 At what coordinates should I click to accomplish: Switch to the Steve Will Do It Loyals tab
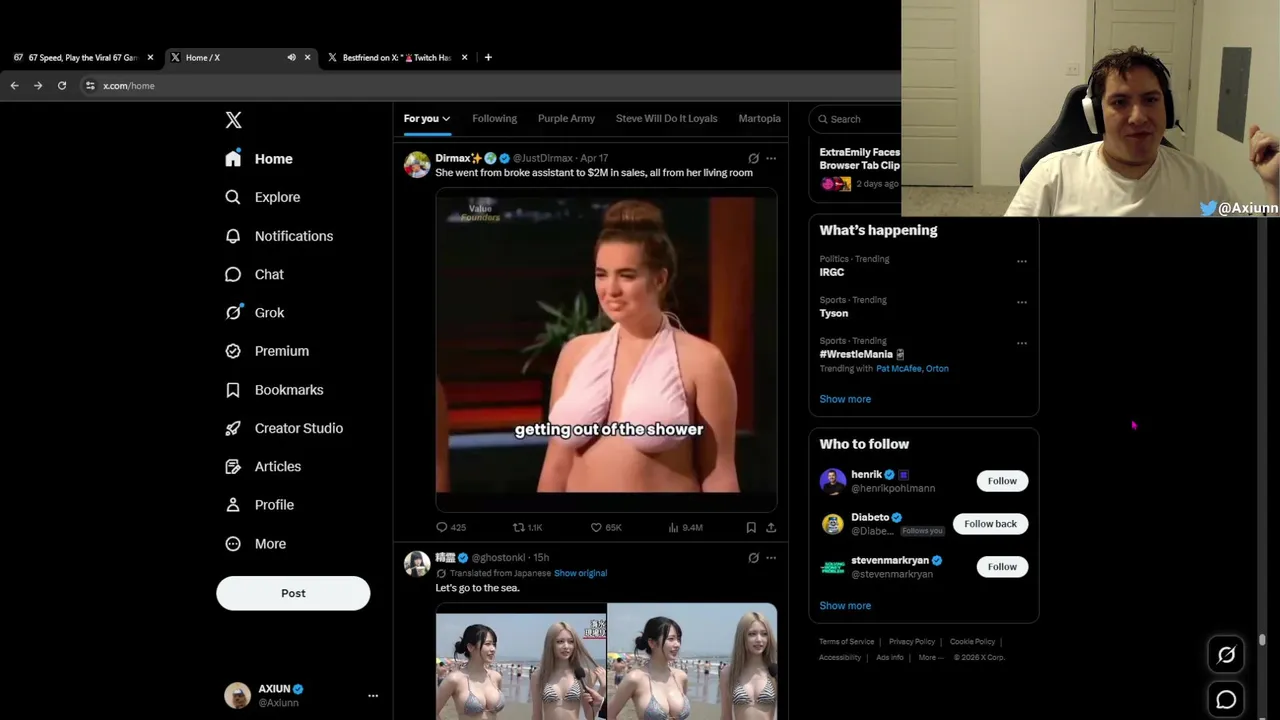point(666,118)
